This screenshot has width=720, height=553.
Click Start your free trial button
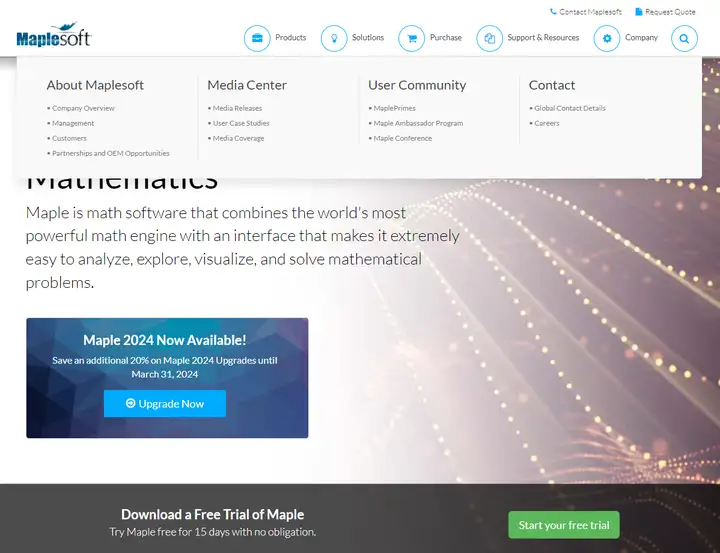564,525
